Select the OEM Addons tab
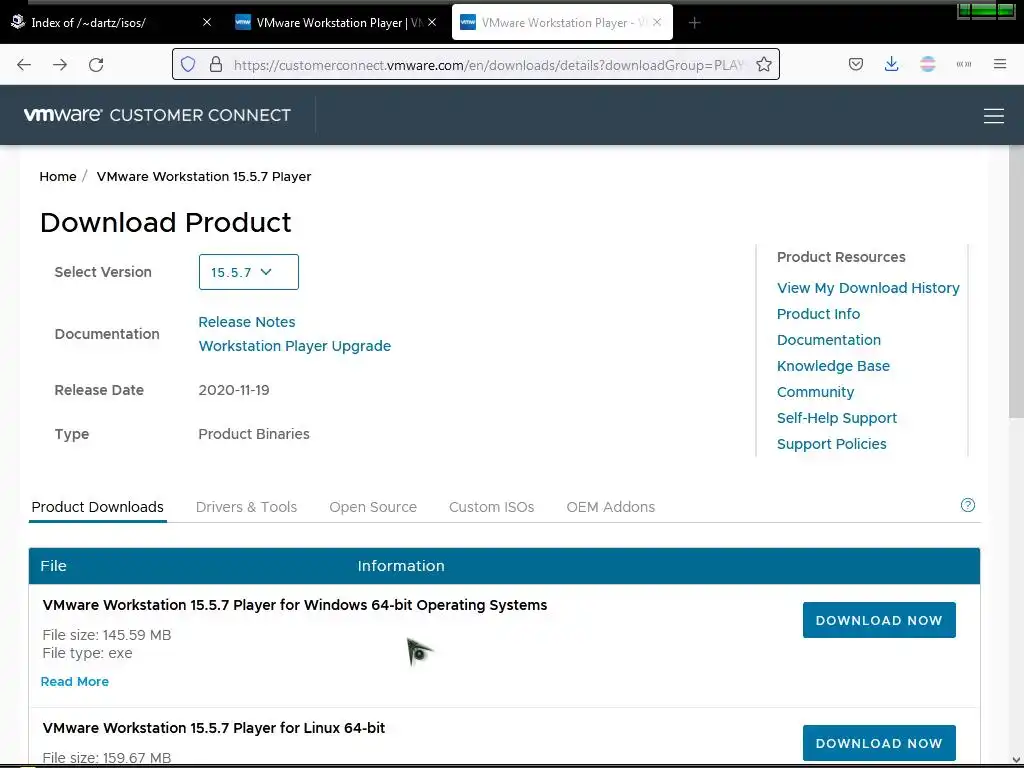The width and height of the screenshot is (1024, 768). click(611, 507)
